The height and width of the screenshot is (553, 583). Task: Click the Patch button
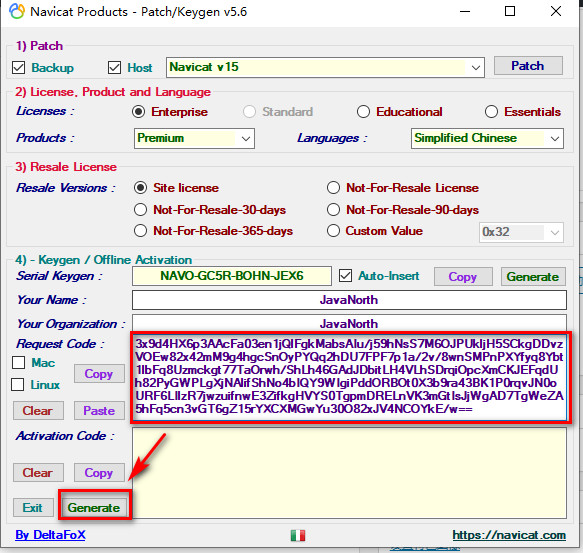(x=528, y=66)
